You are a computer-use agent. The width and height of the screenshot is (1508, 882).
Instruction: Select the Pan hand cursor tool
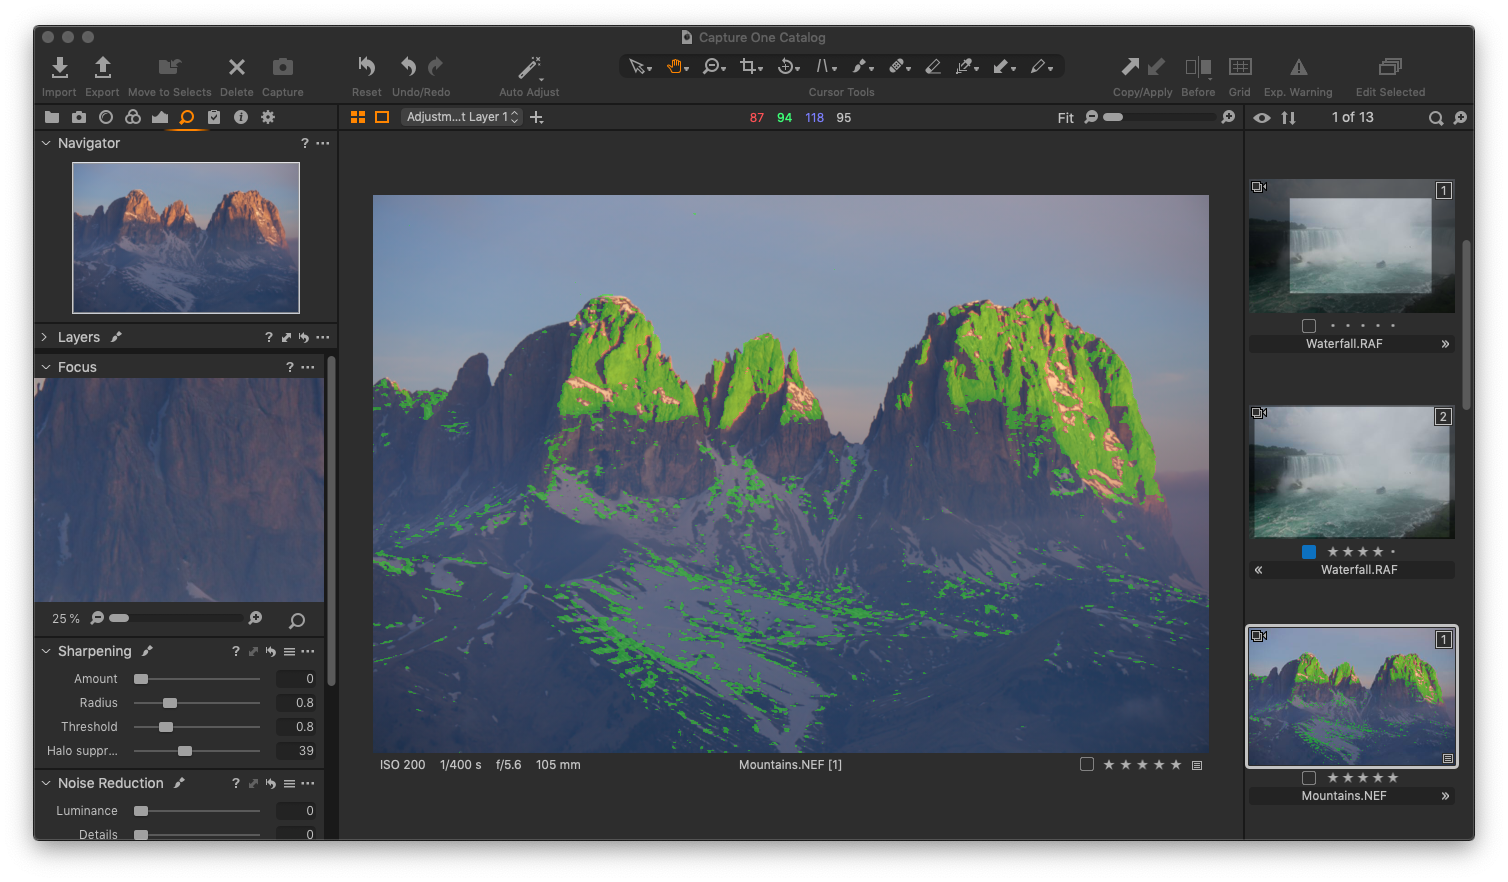(676, 67)
